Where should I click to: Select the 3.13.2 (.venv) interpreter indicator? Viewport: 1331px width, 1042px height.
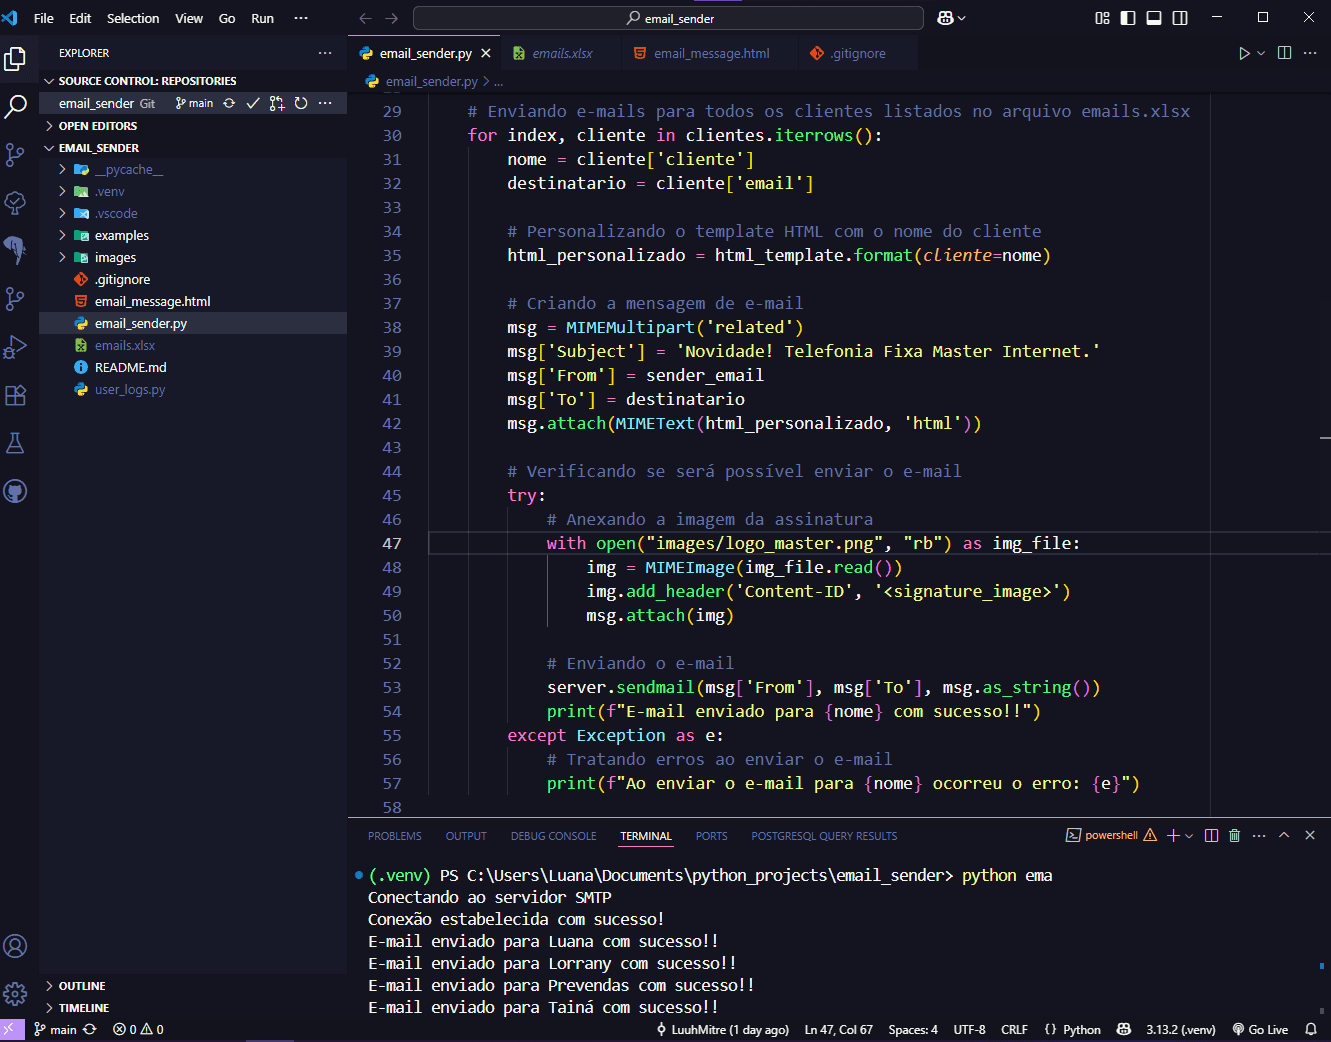click(x=1181, y=1029)
